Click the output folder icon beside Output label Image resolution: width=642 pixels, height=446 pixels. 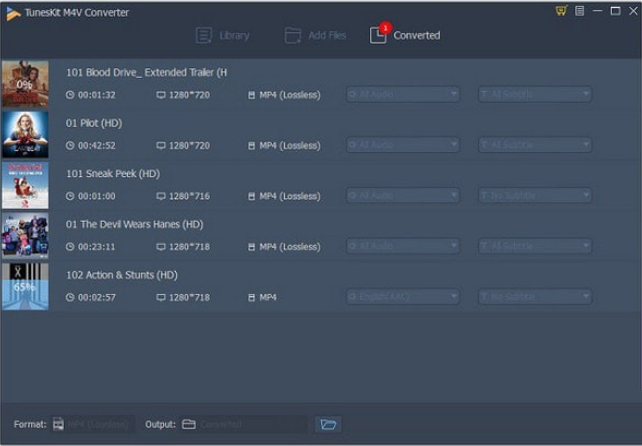[x=188, y=424]
